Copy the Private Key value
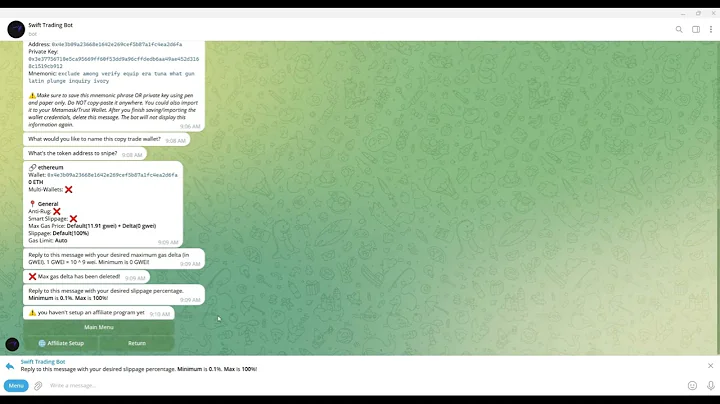Viewport: 720px width, 404px height. [113, 62]
